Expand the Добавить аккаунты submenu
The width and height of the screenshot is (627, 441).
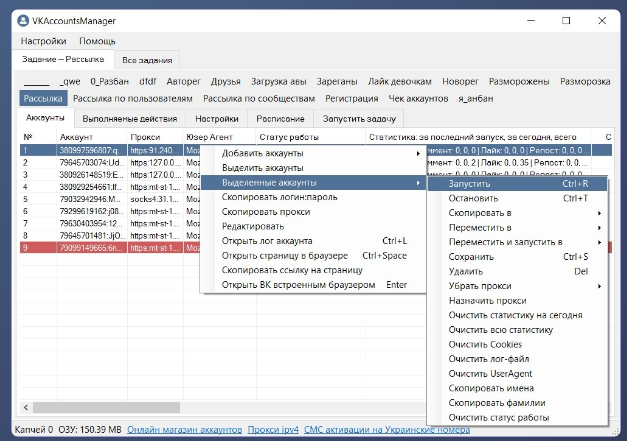[313, 153]
